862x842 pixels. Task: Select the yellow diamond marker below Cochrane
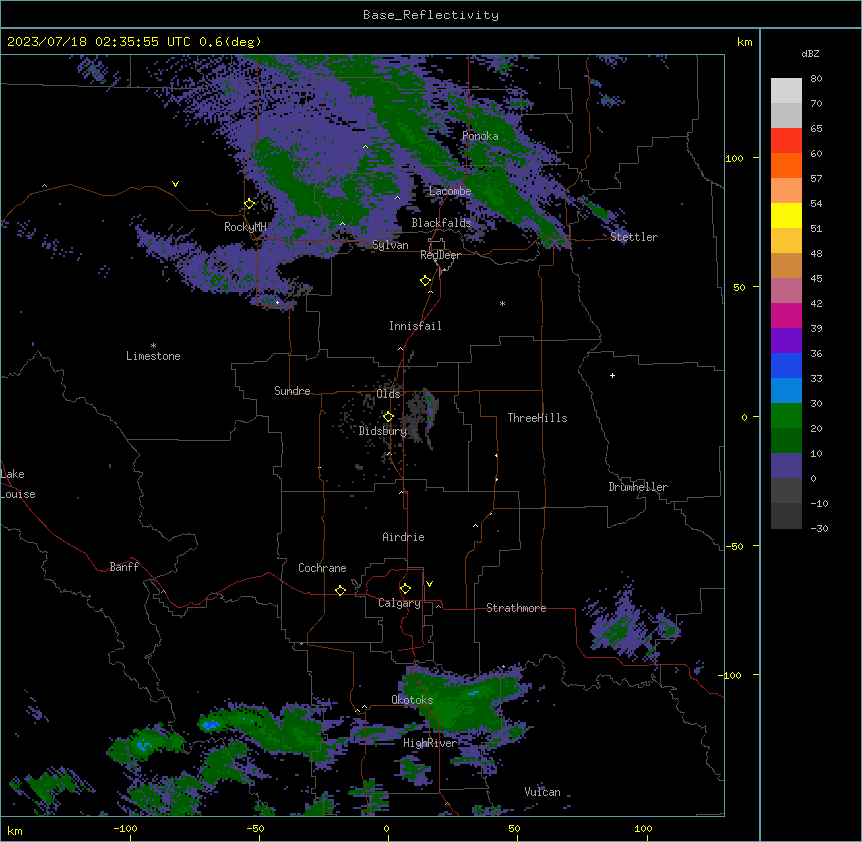point(340,590)
